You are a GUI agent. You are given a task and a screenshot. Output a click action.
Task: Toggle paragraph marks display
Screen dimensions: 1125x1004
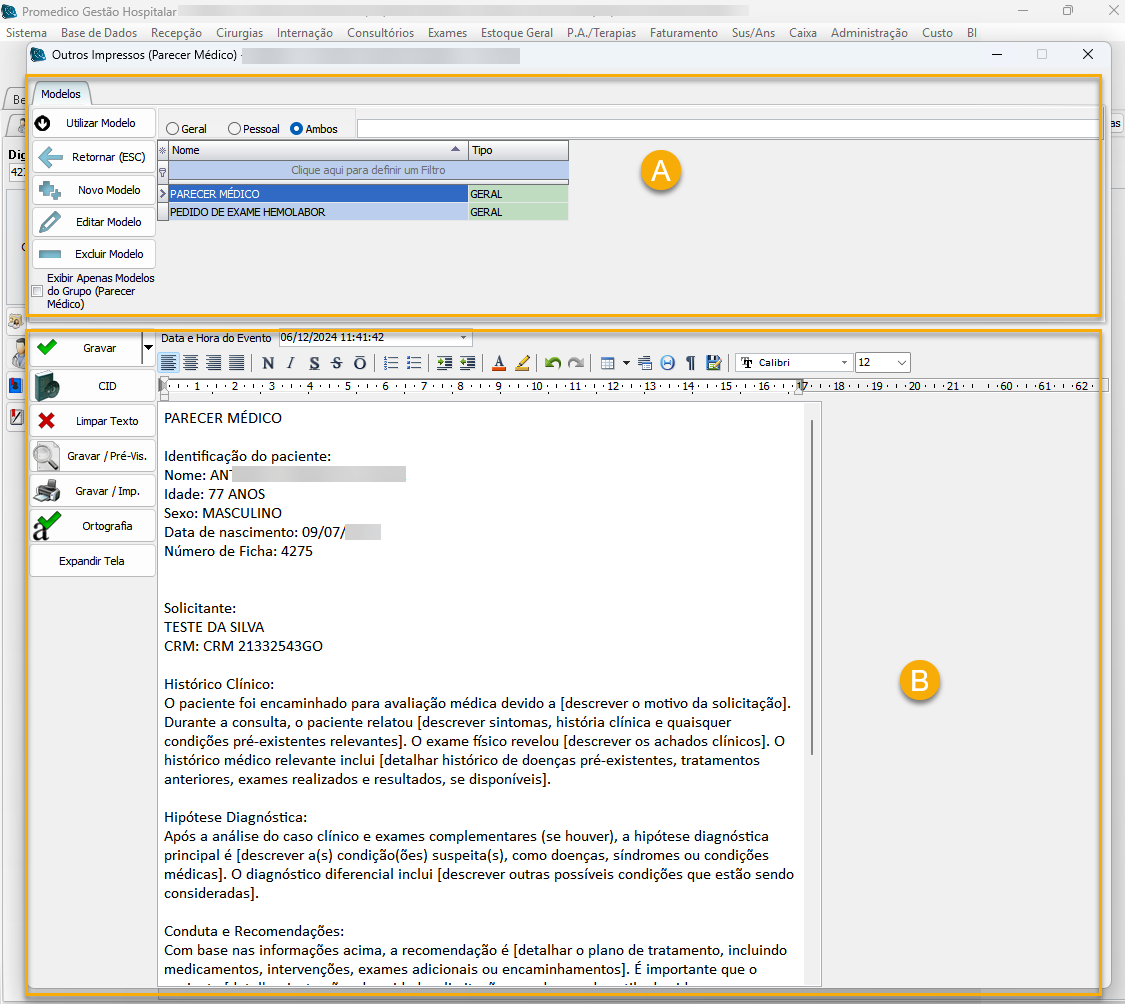[x=690, y=363]
